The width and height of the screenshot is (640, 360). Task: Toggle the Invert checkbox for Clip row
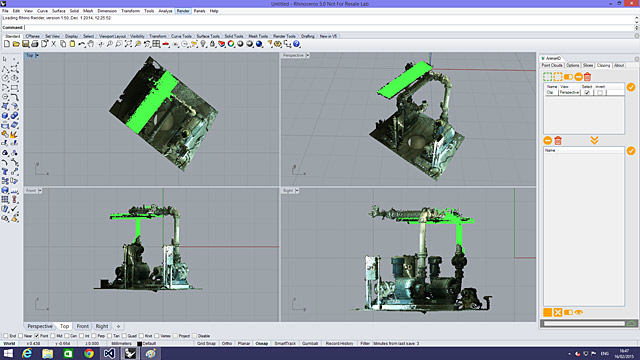tap(600, 93)
